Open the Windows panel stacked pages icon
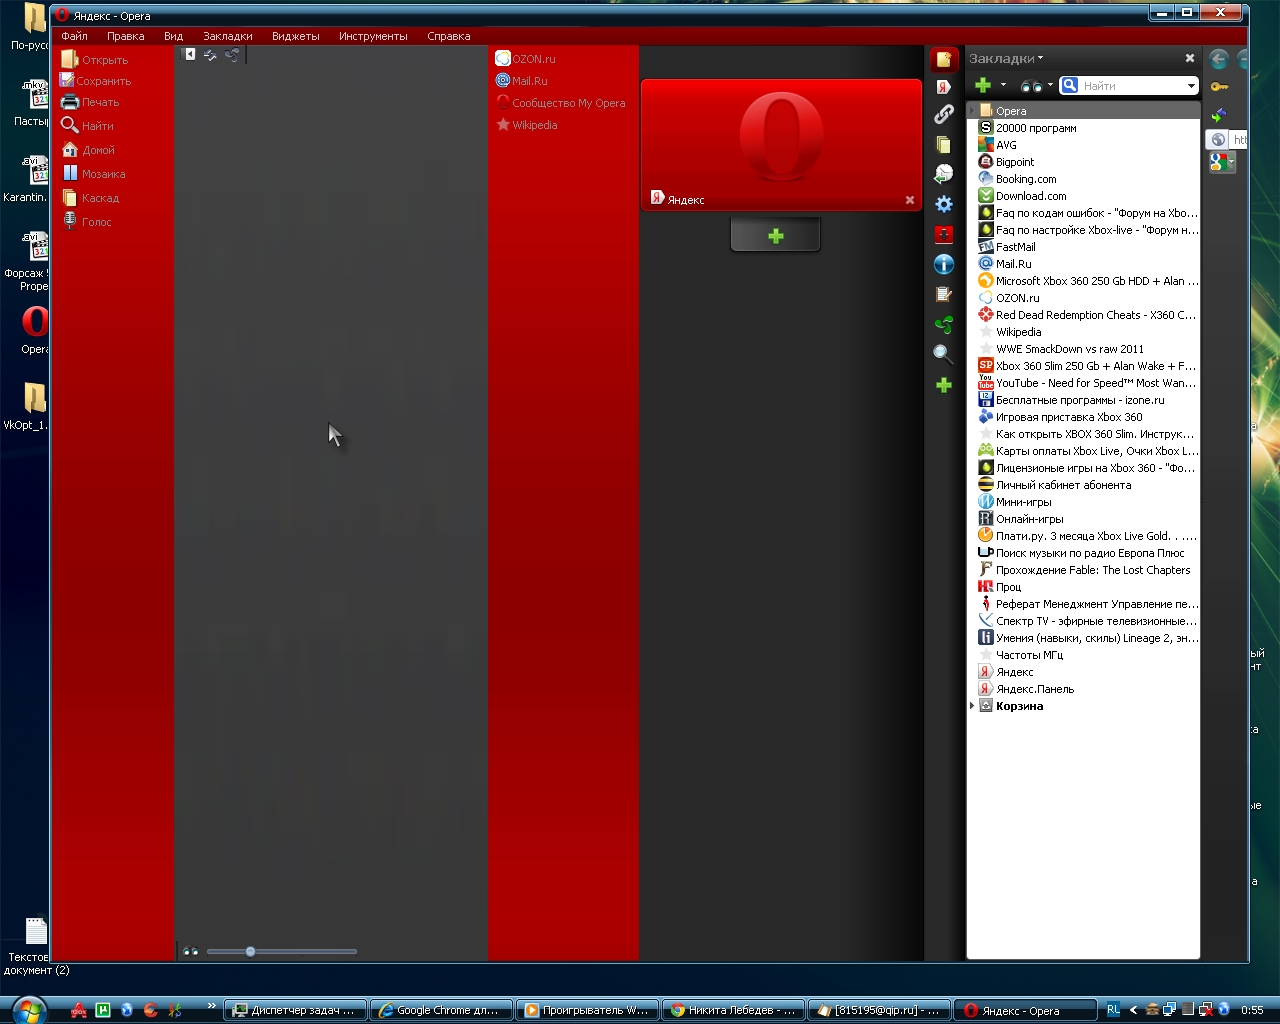 943,145
